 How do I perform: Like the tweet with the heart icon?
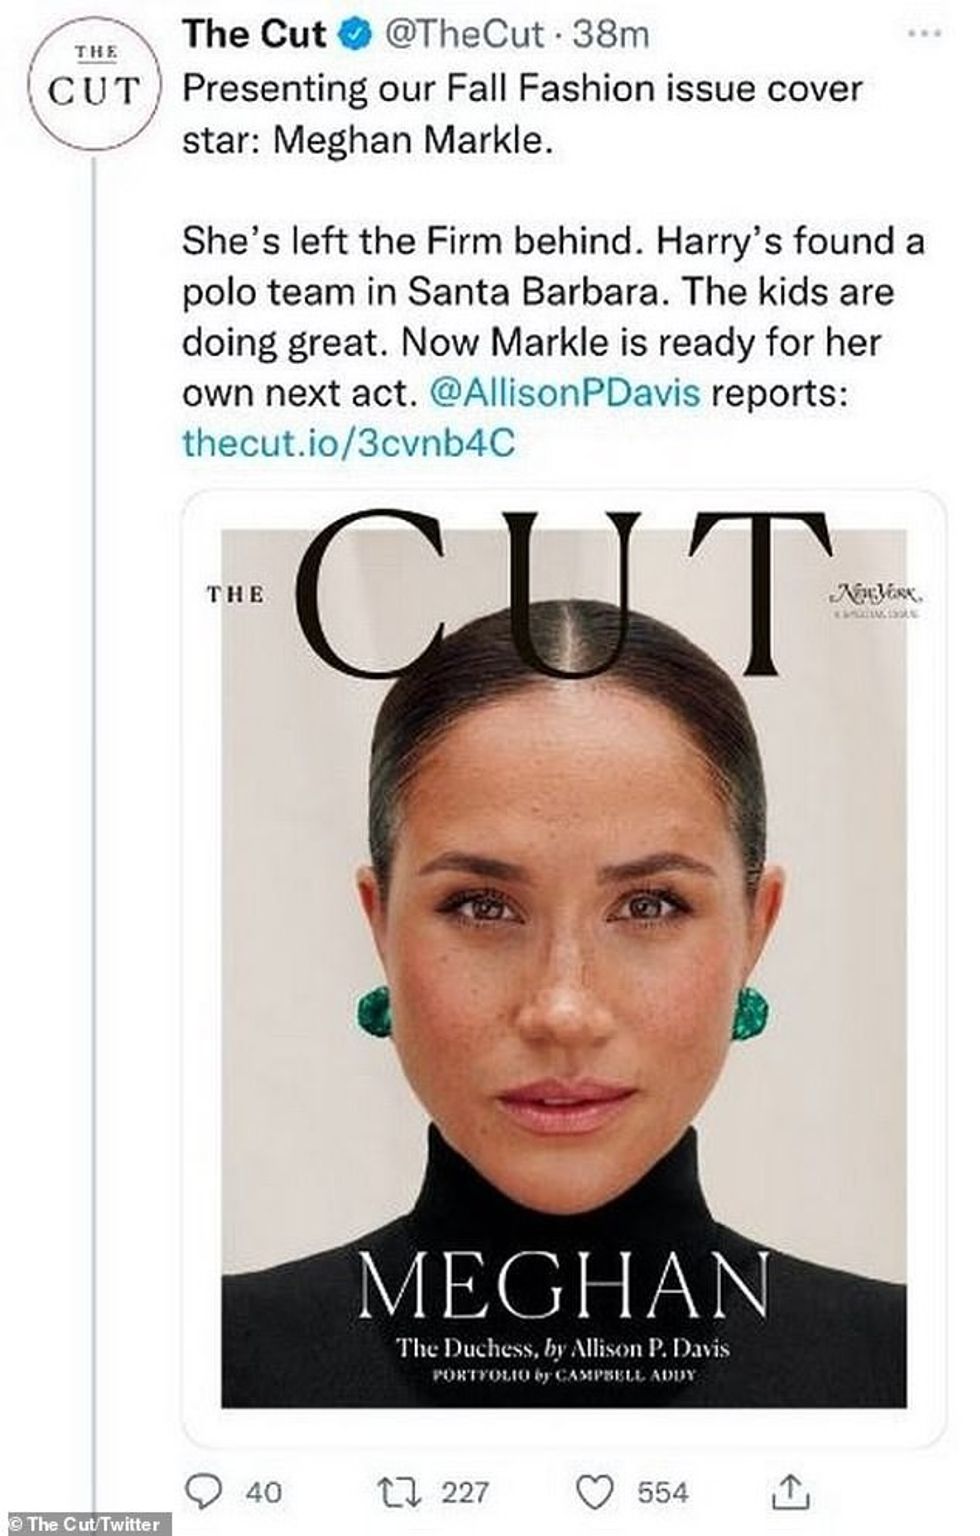pyautogui.click(x=596, y=1492)
